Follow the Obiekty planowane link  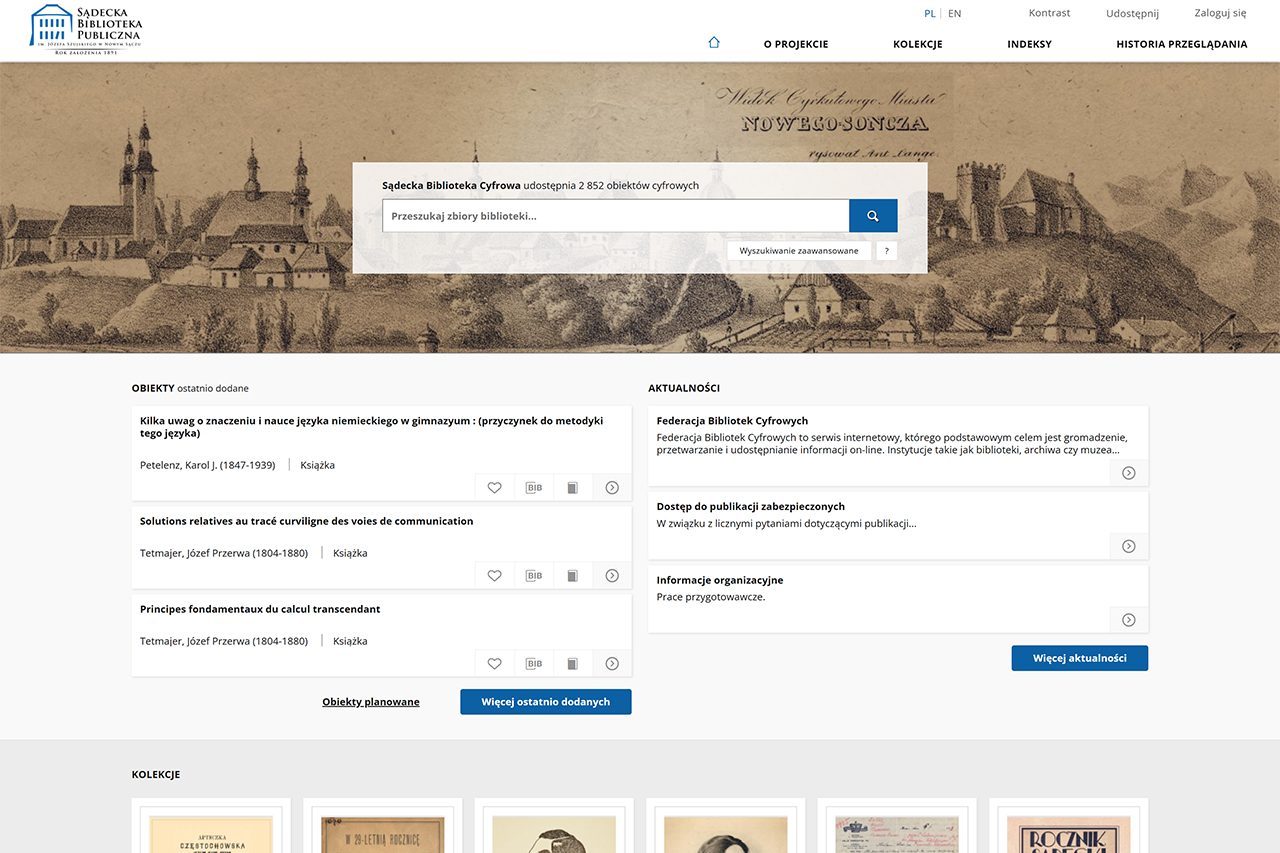coord(371,702)
